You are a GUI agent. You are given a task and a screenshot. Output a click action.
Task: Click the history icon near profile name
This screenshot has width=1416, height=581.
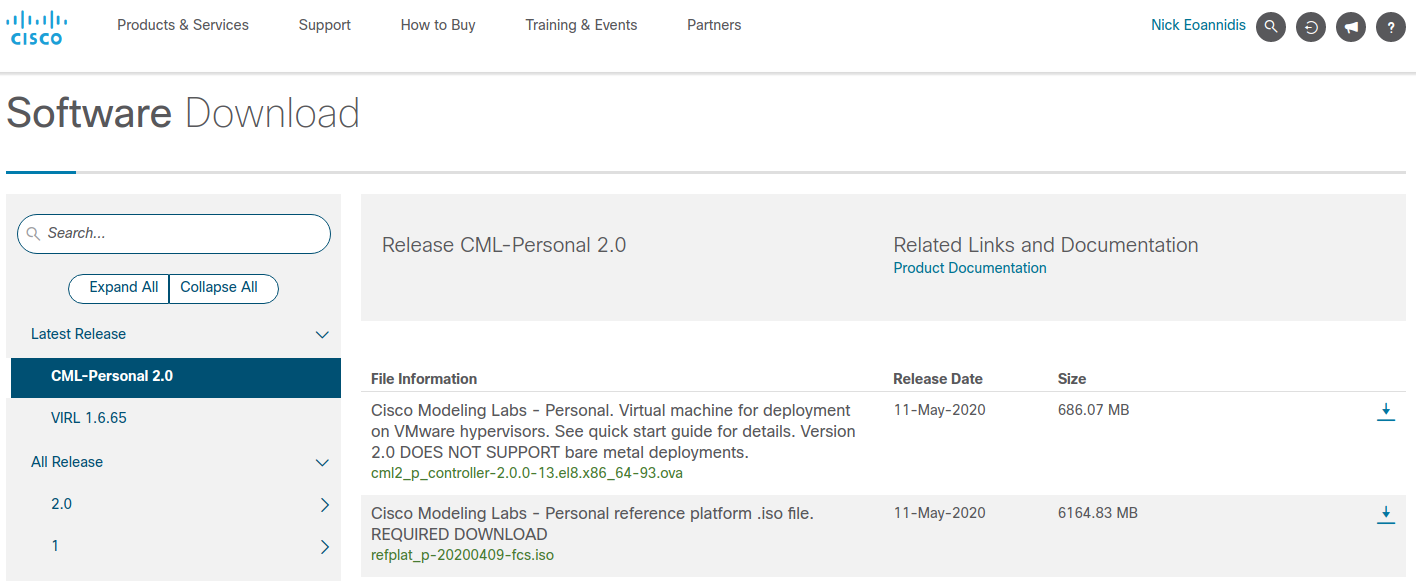(x=1310, y=26)
